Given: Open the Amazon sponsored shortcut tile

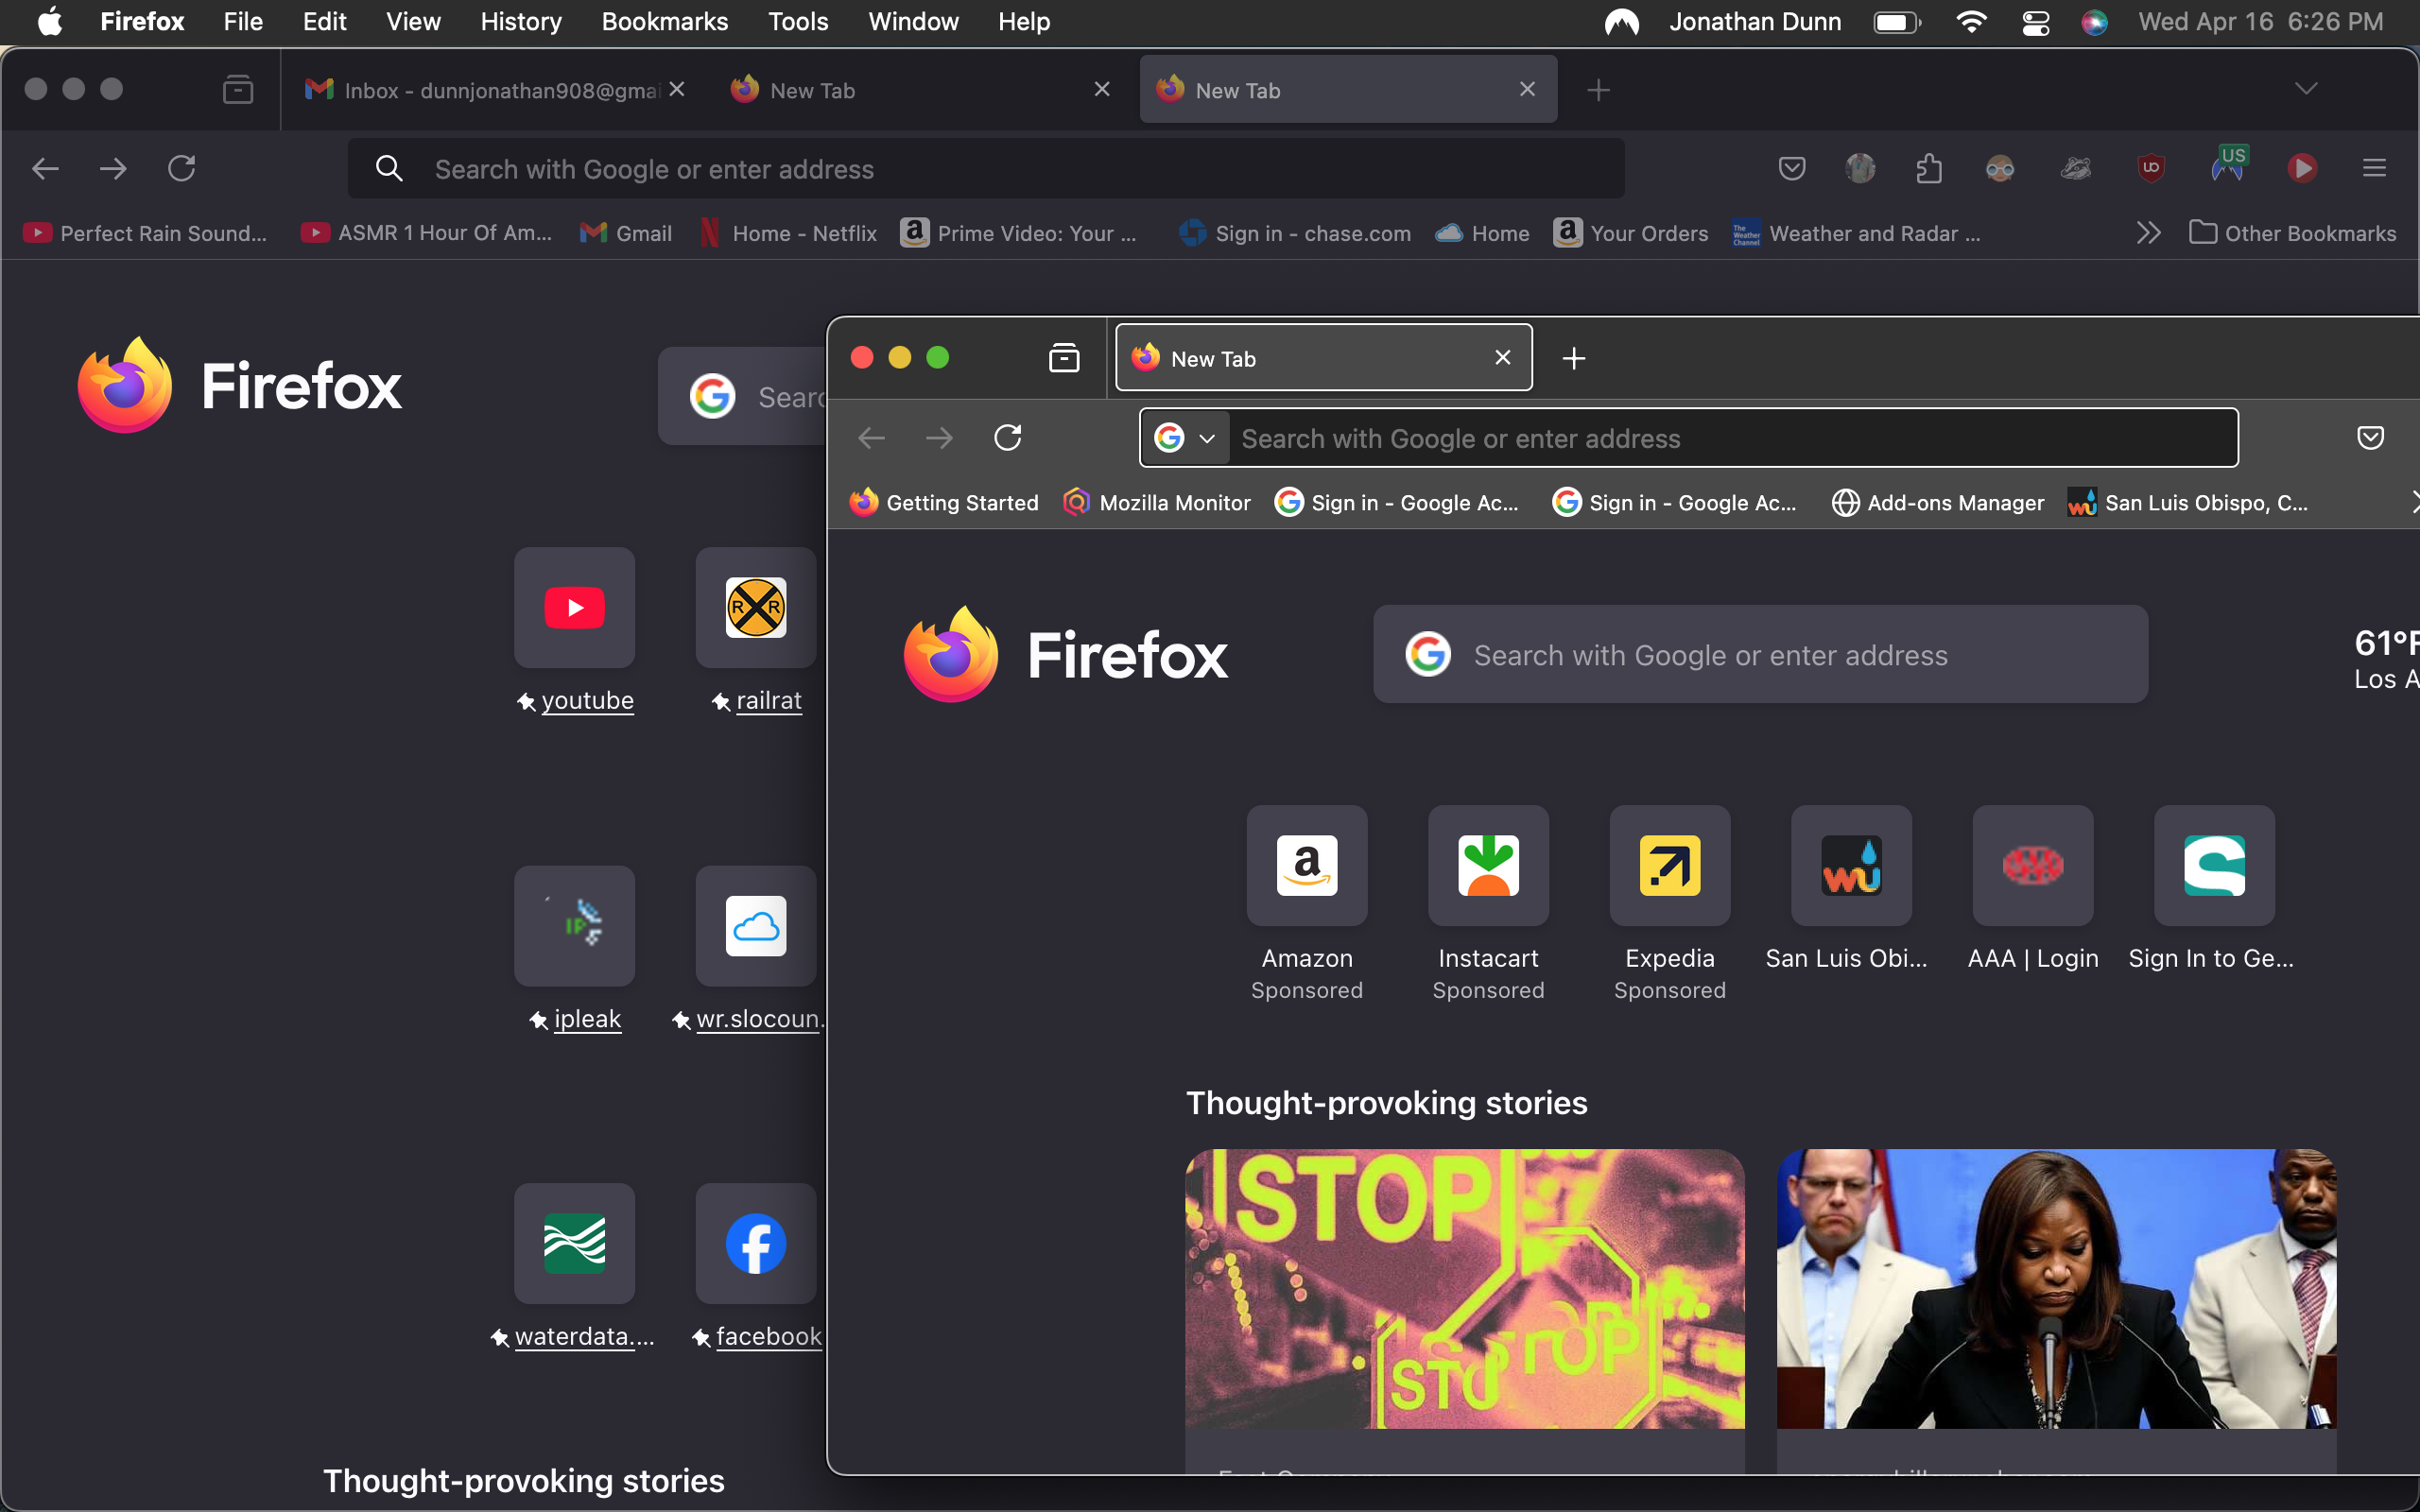Looking at the screenshot, I should (1306, 865).
